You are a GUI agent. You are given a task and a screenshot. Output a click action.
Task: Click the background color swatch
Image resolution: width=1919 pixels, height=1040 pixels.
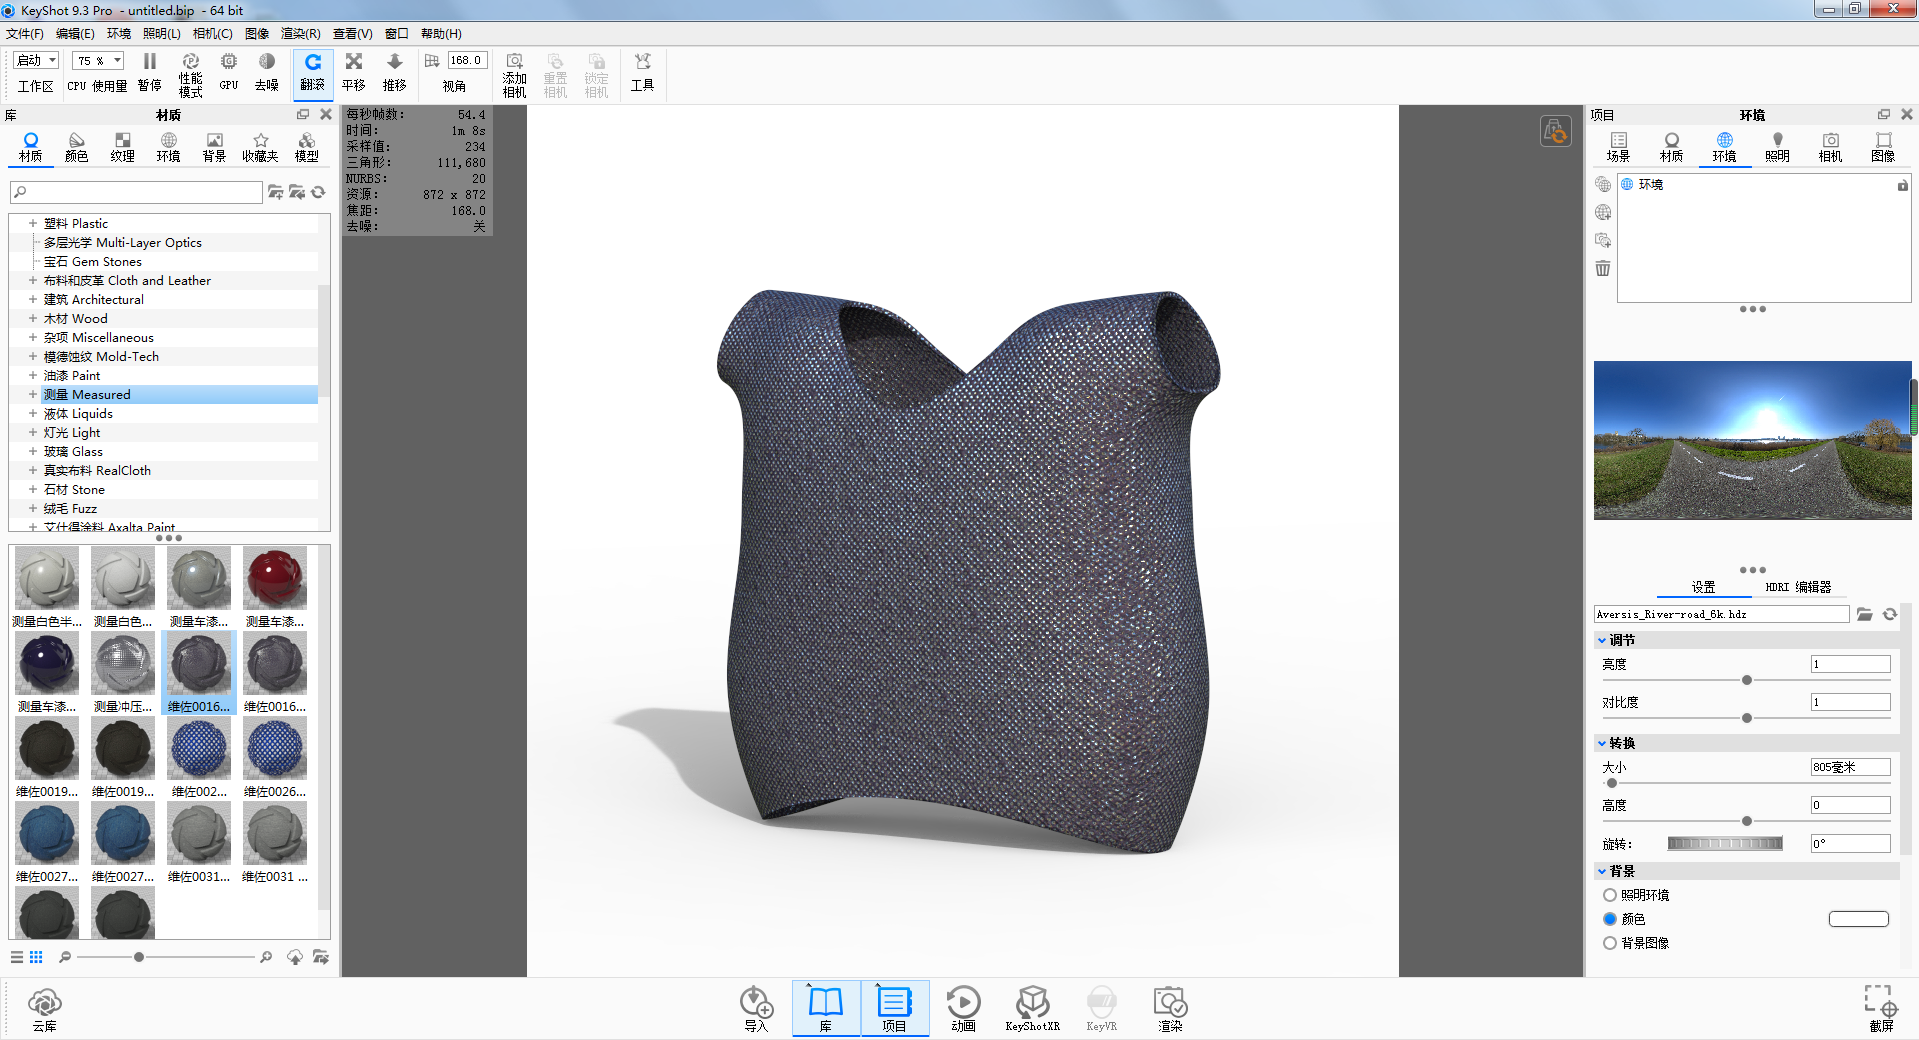[x=1859, y=919]
